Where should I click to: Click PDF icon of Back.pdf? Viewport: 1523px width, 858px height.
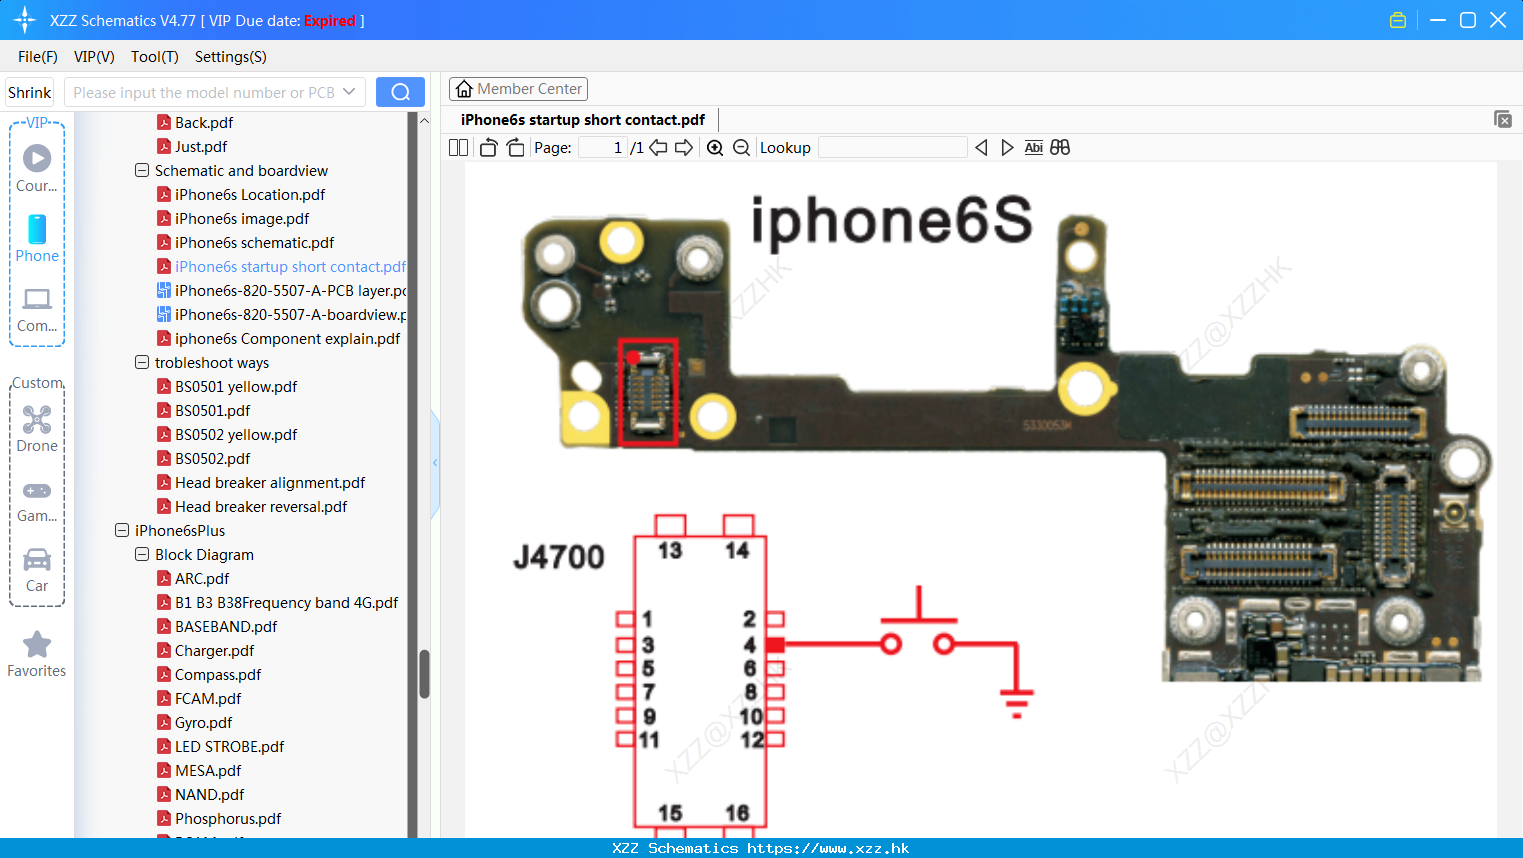[x=164, y=122]
